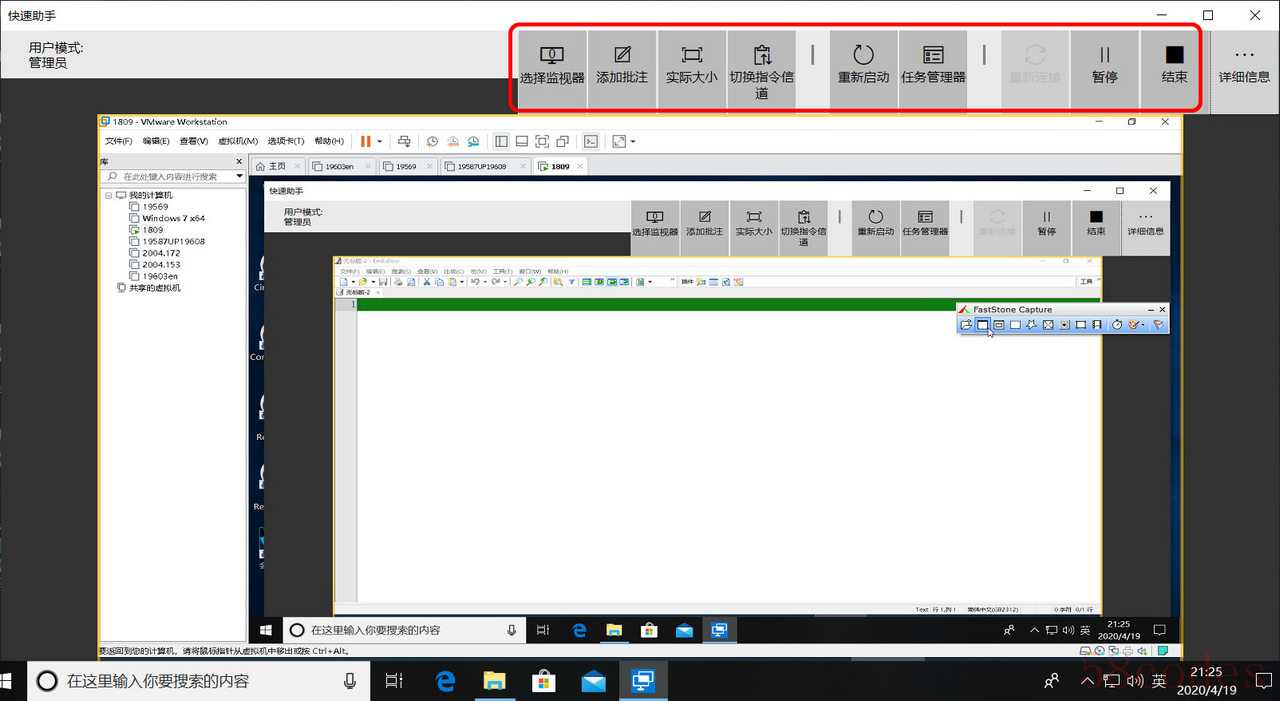Click 详细信息 in the outermost Quick Assist toolbar
The height and width of the screenshot is (701, 1280).
pyautogui.click(x=1244, y=65)
